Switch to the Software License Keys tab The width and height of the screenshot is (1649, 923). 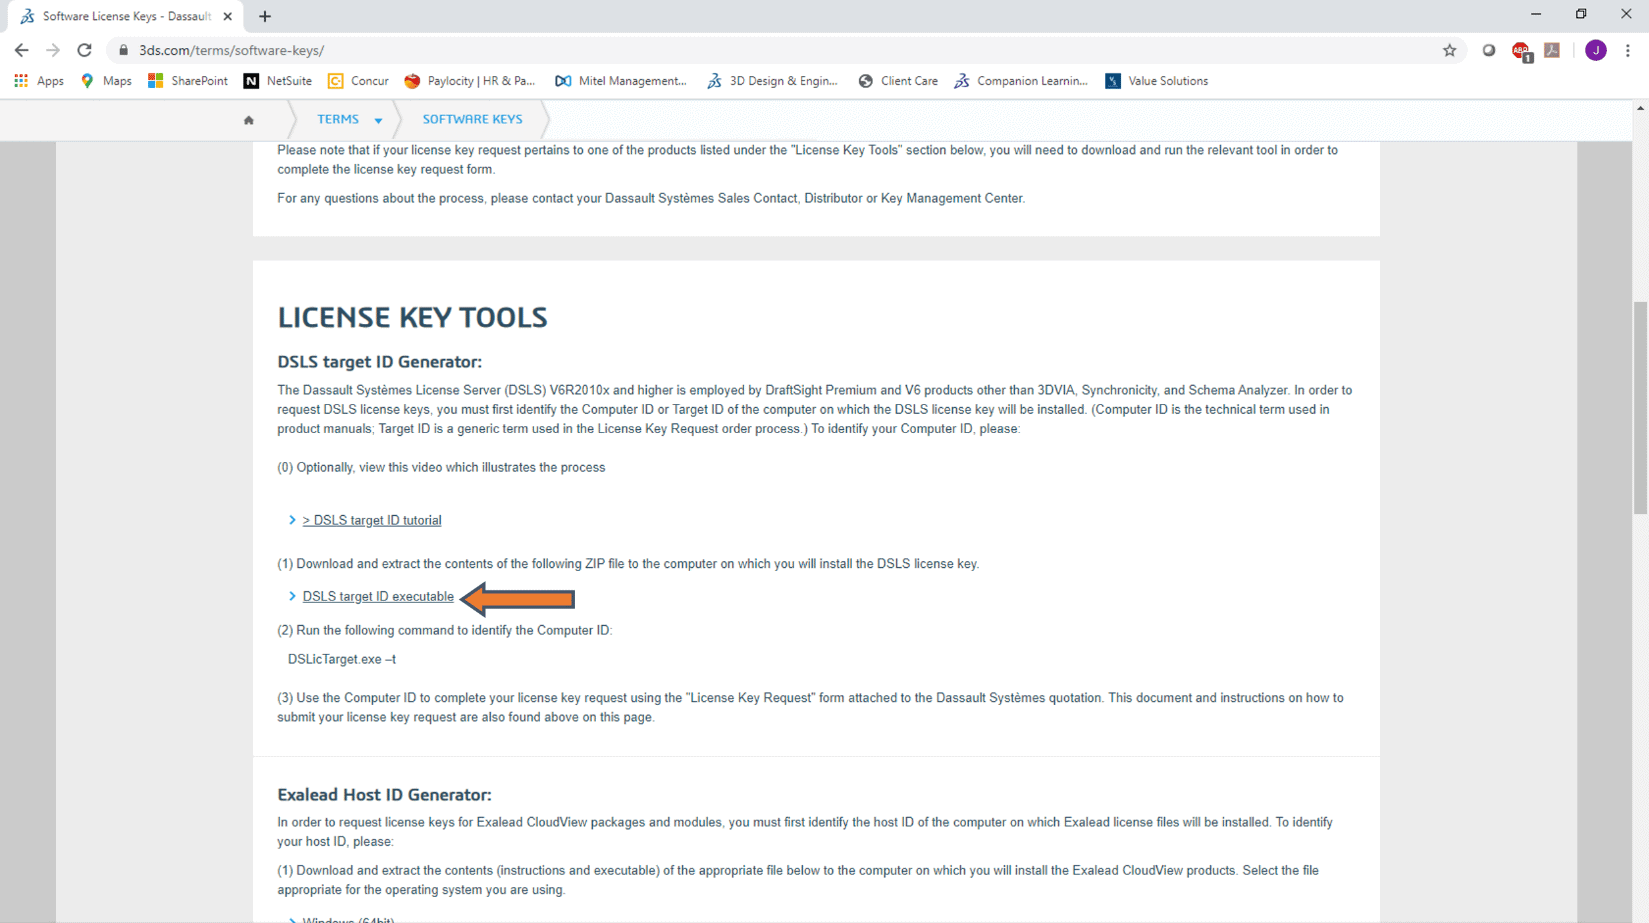click(x=126, y=16)
